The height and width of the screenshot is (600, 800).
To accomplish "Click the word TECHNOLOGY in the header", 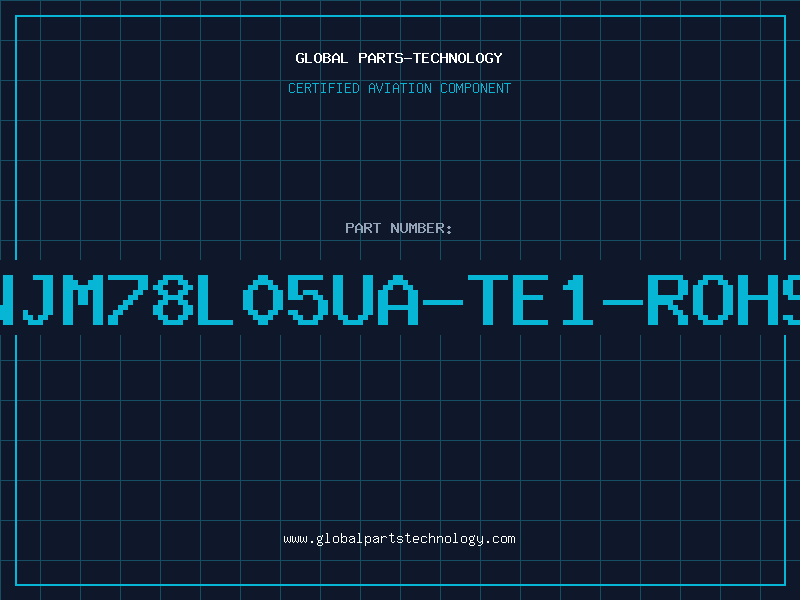I will coord(458,58).
